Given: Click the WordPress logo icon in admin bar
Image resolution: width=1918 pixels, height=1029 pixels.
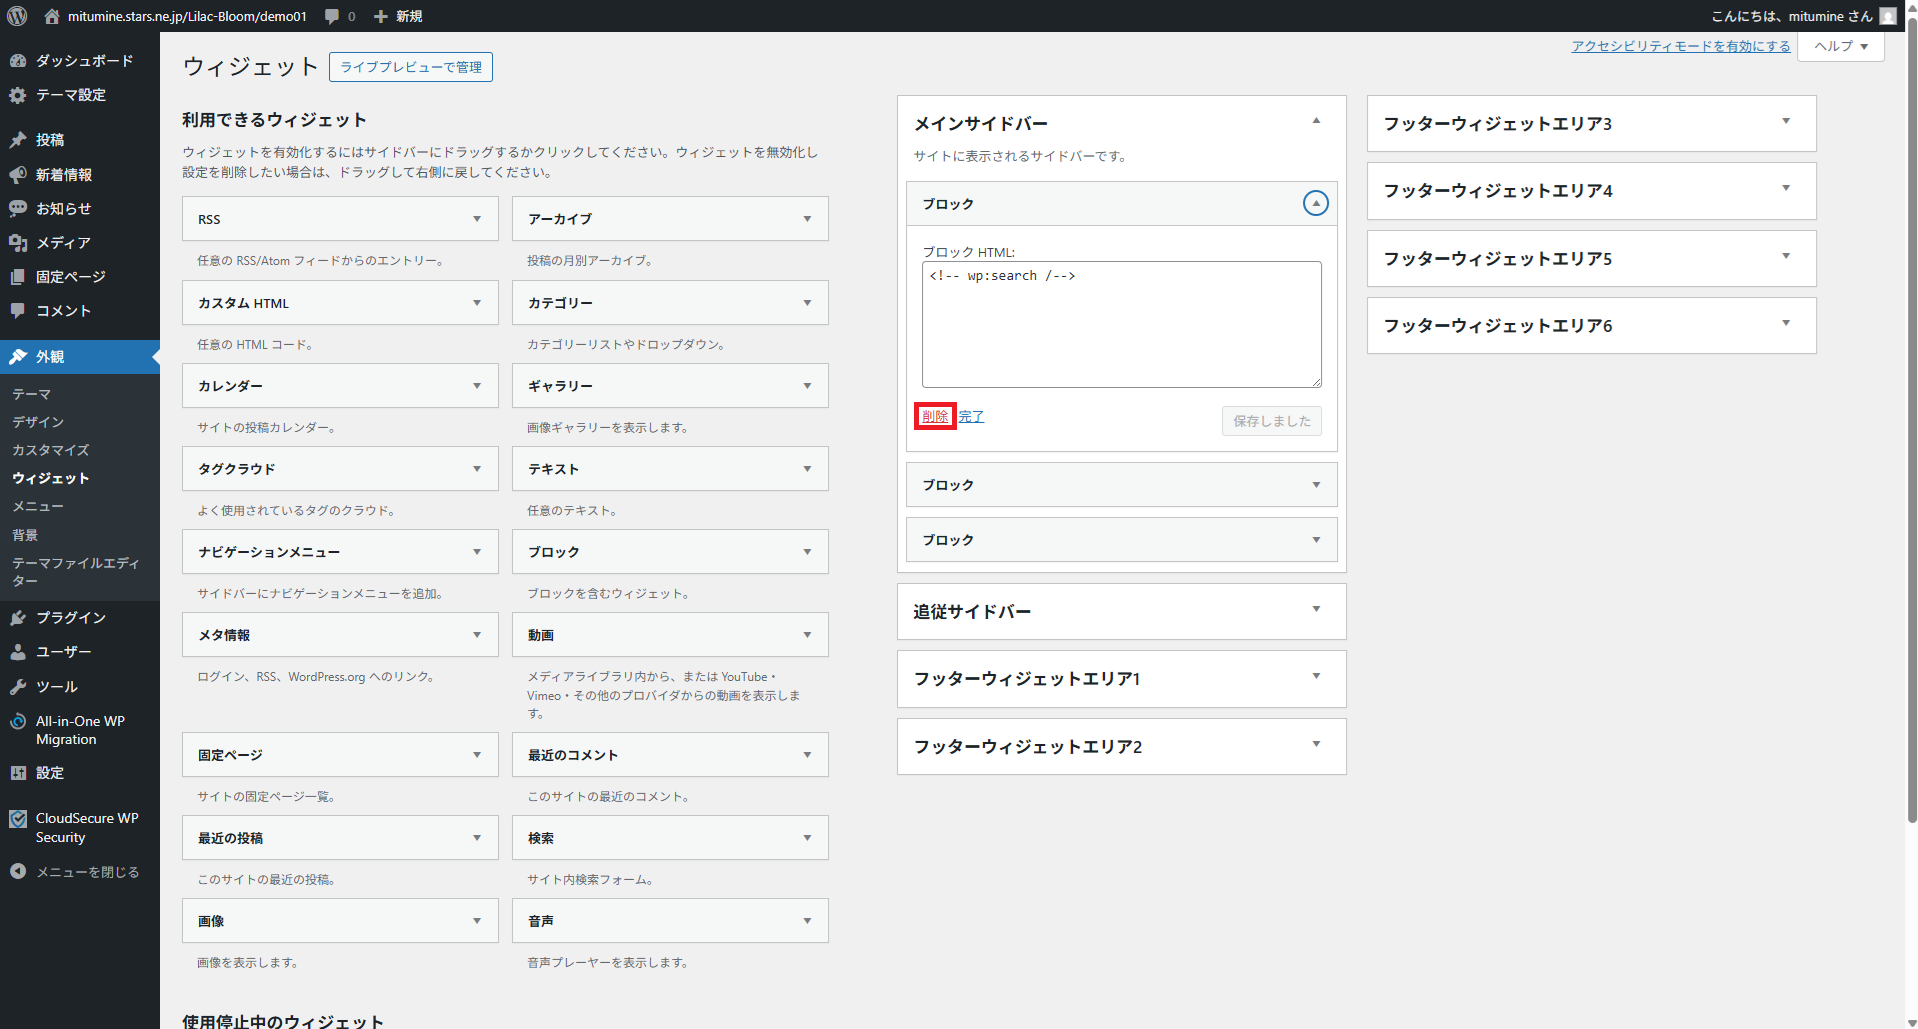Looking at the screenshot, I should pyautogui.click(x=17, y=16).
